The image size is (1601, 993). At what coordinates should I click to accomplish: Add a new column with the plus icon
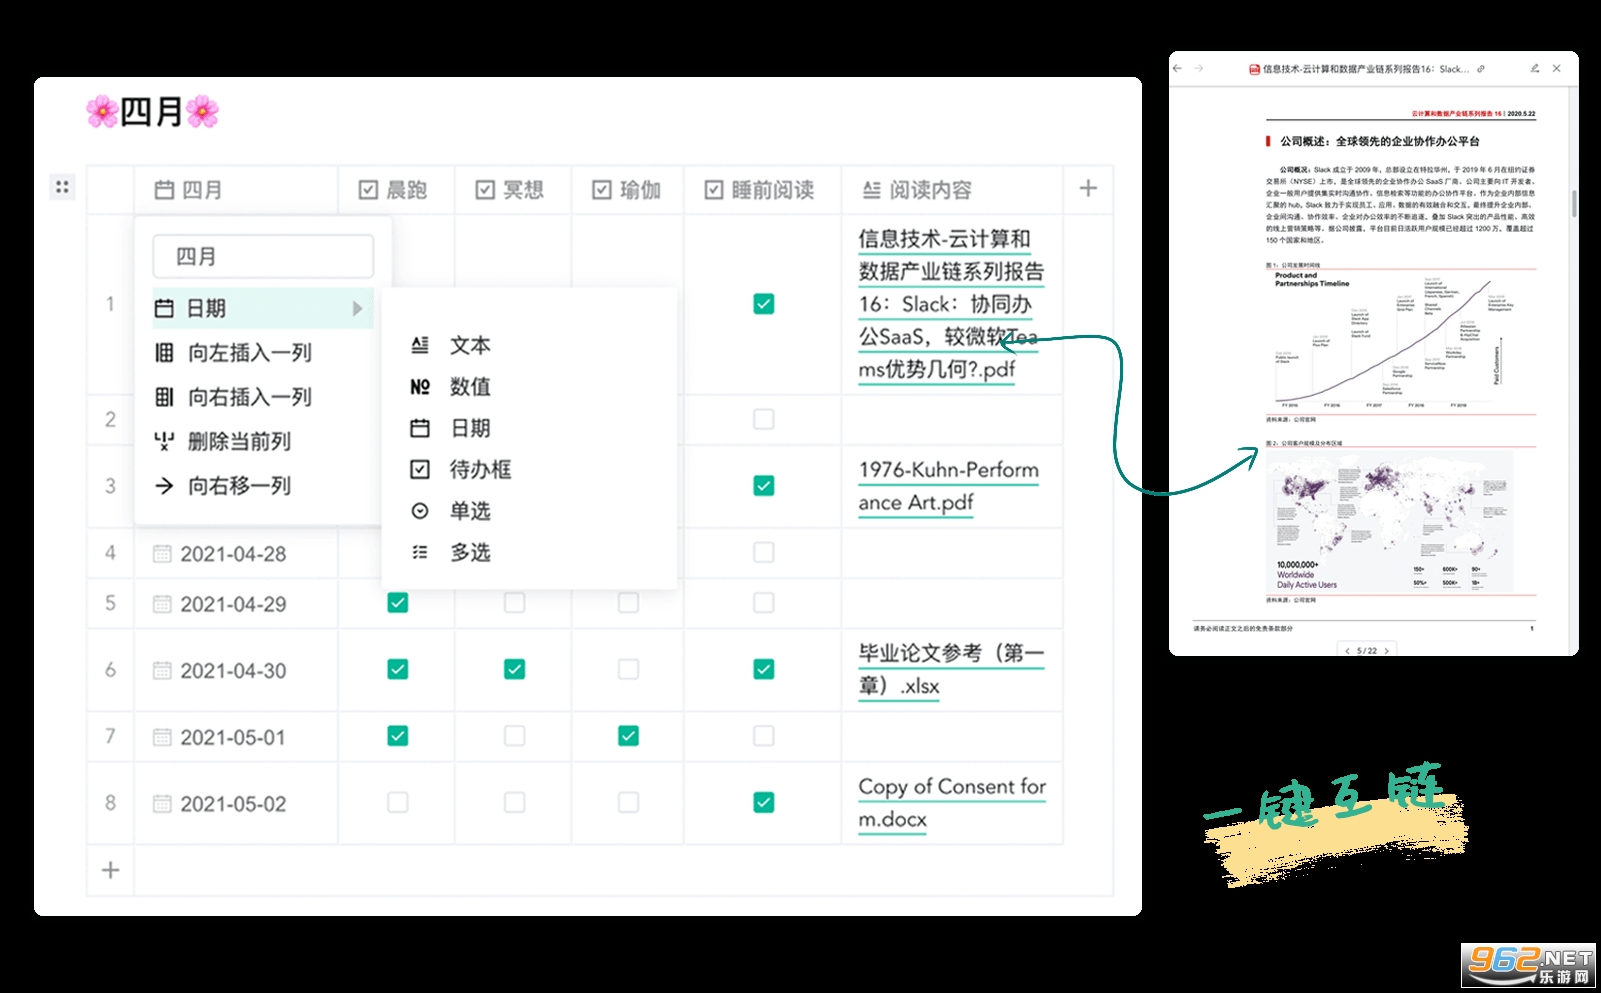point(1088,188)
